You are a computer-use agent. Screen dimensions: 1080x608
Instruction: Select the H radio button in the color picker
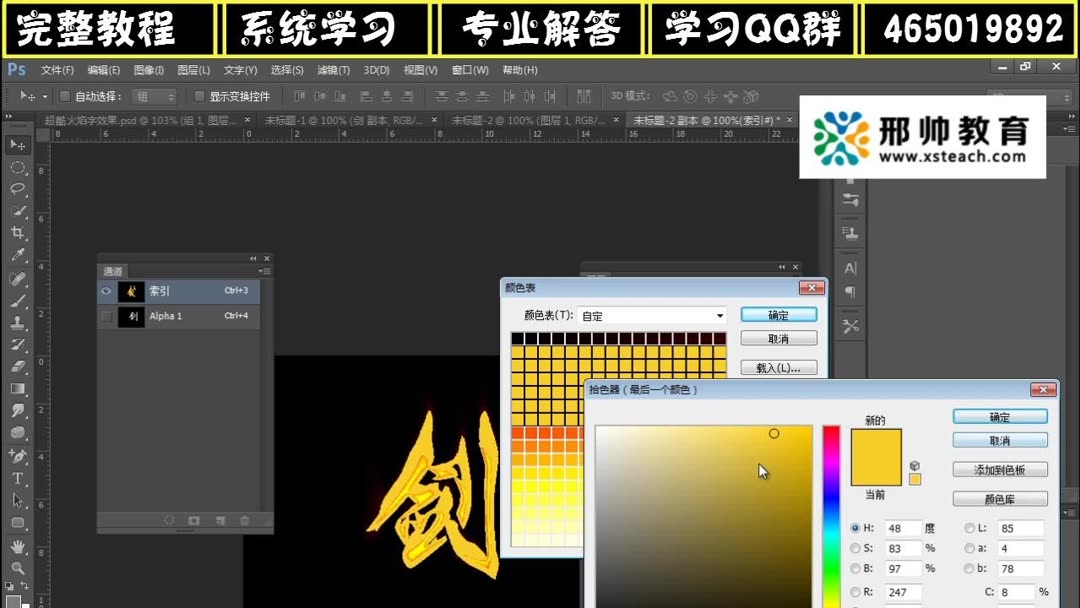(x=856, y=528)
